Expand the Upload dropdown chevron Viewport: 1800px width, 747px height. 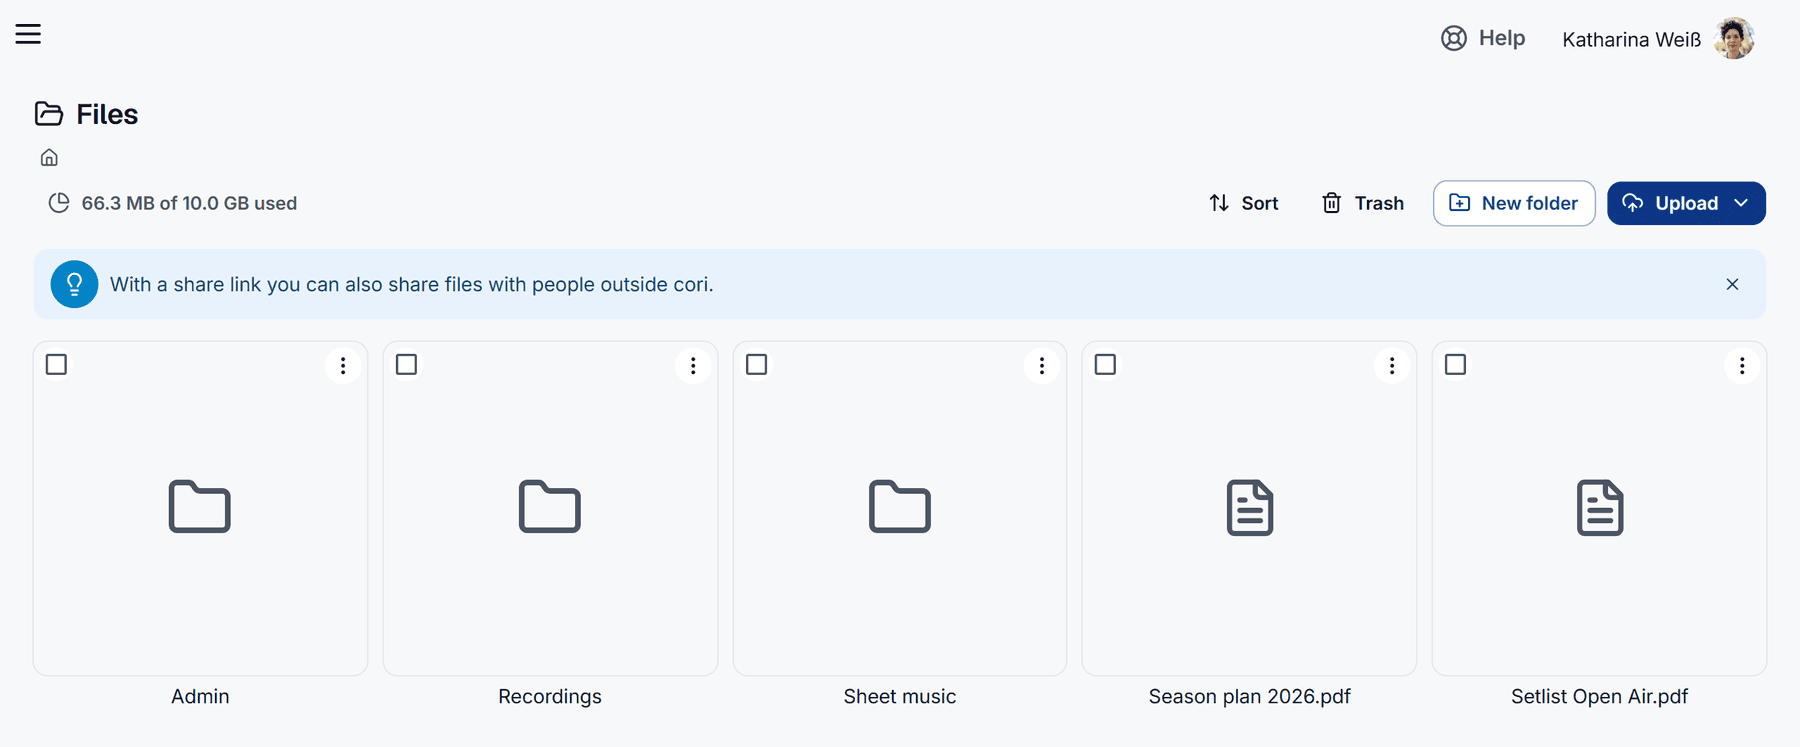coord(1741,203)
